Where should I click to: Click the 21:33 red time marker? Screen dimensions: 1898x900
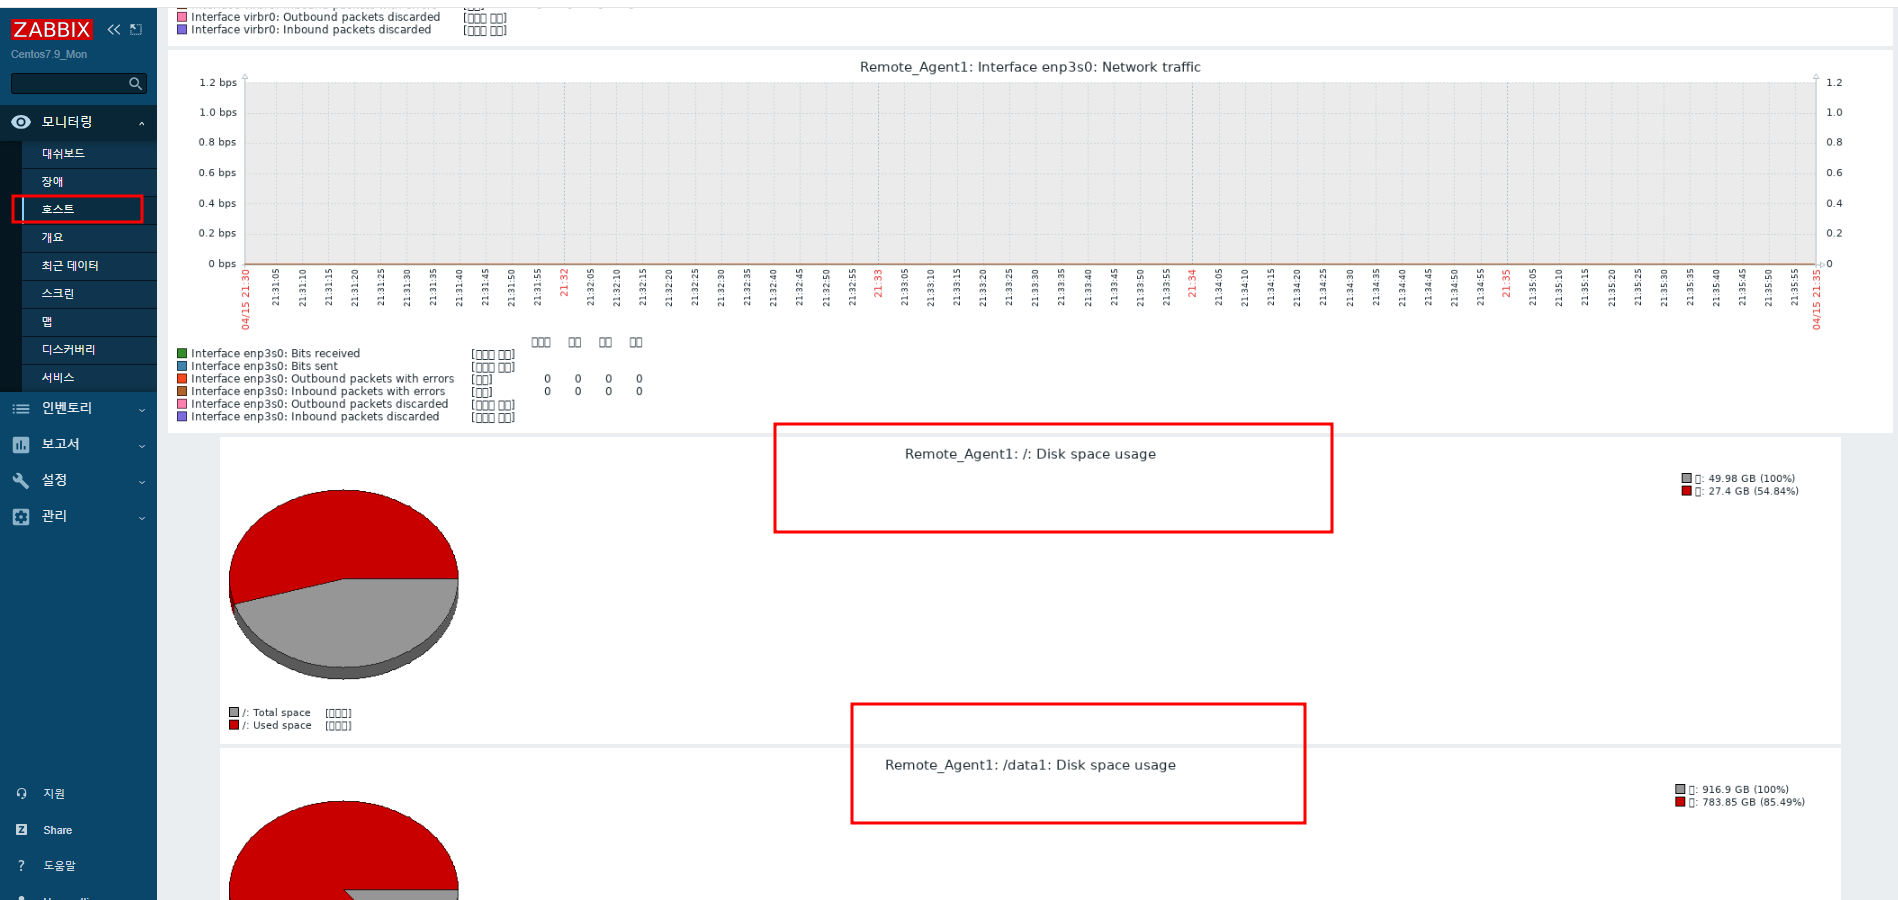click(x=878, y=283)
